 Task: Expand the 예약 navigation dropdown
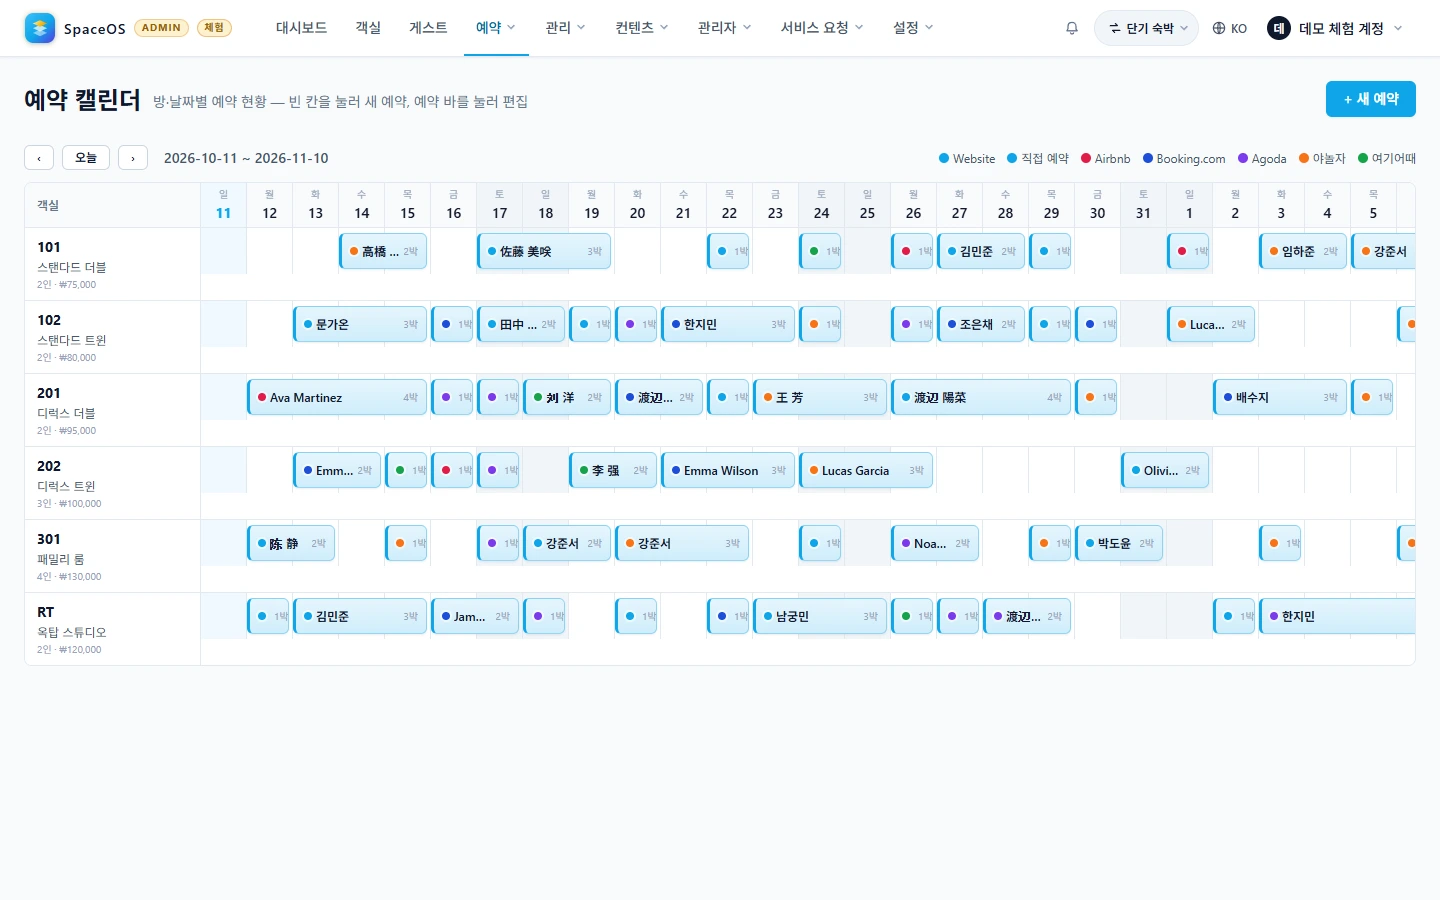click(x=495, y=28)
